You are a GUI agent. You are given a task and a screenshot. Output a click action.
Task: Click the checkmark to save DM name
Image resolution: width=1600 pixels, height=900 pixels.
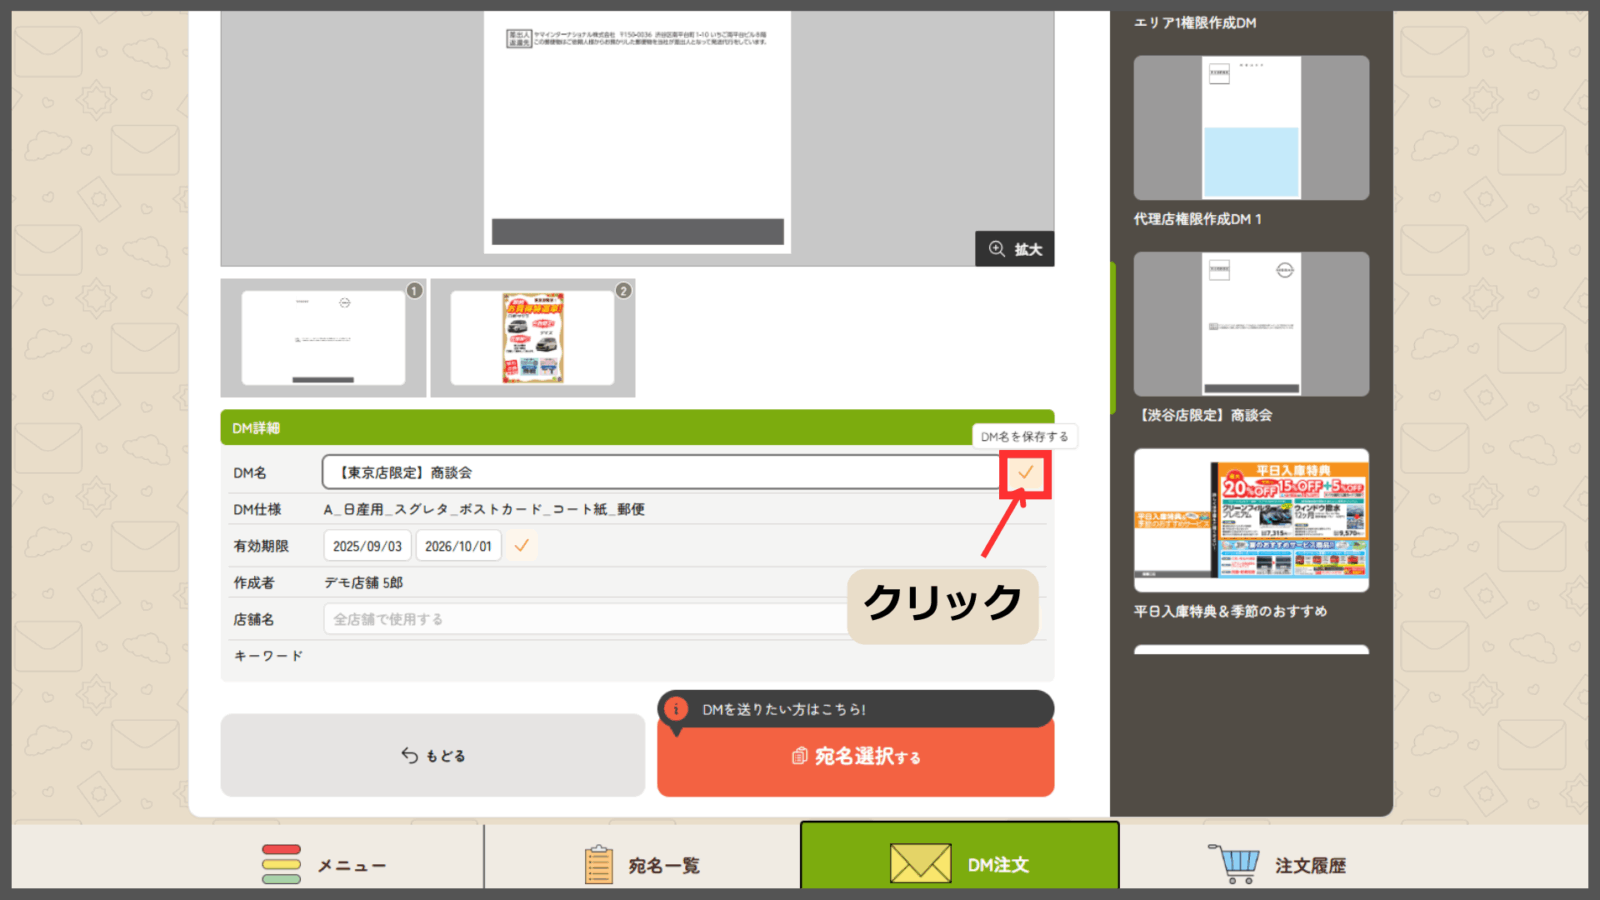(x=1025, y=473)
